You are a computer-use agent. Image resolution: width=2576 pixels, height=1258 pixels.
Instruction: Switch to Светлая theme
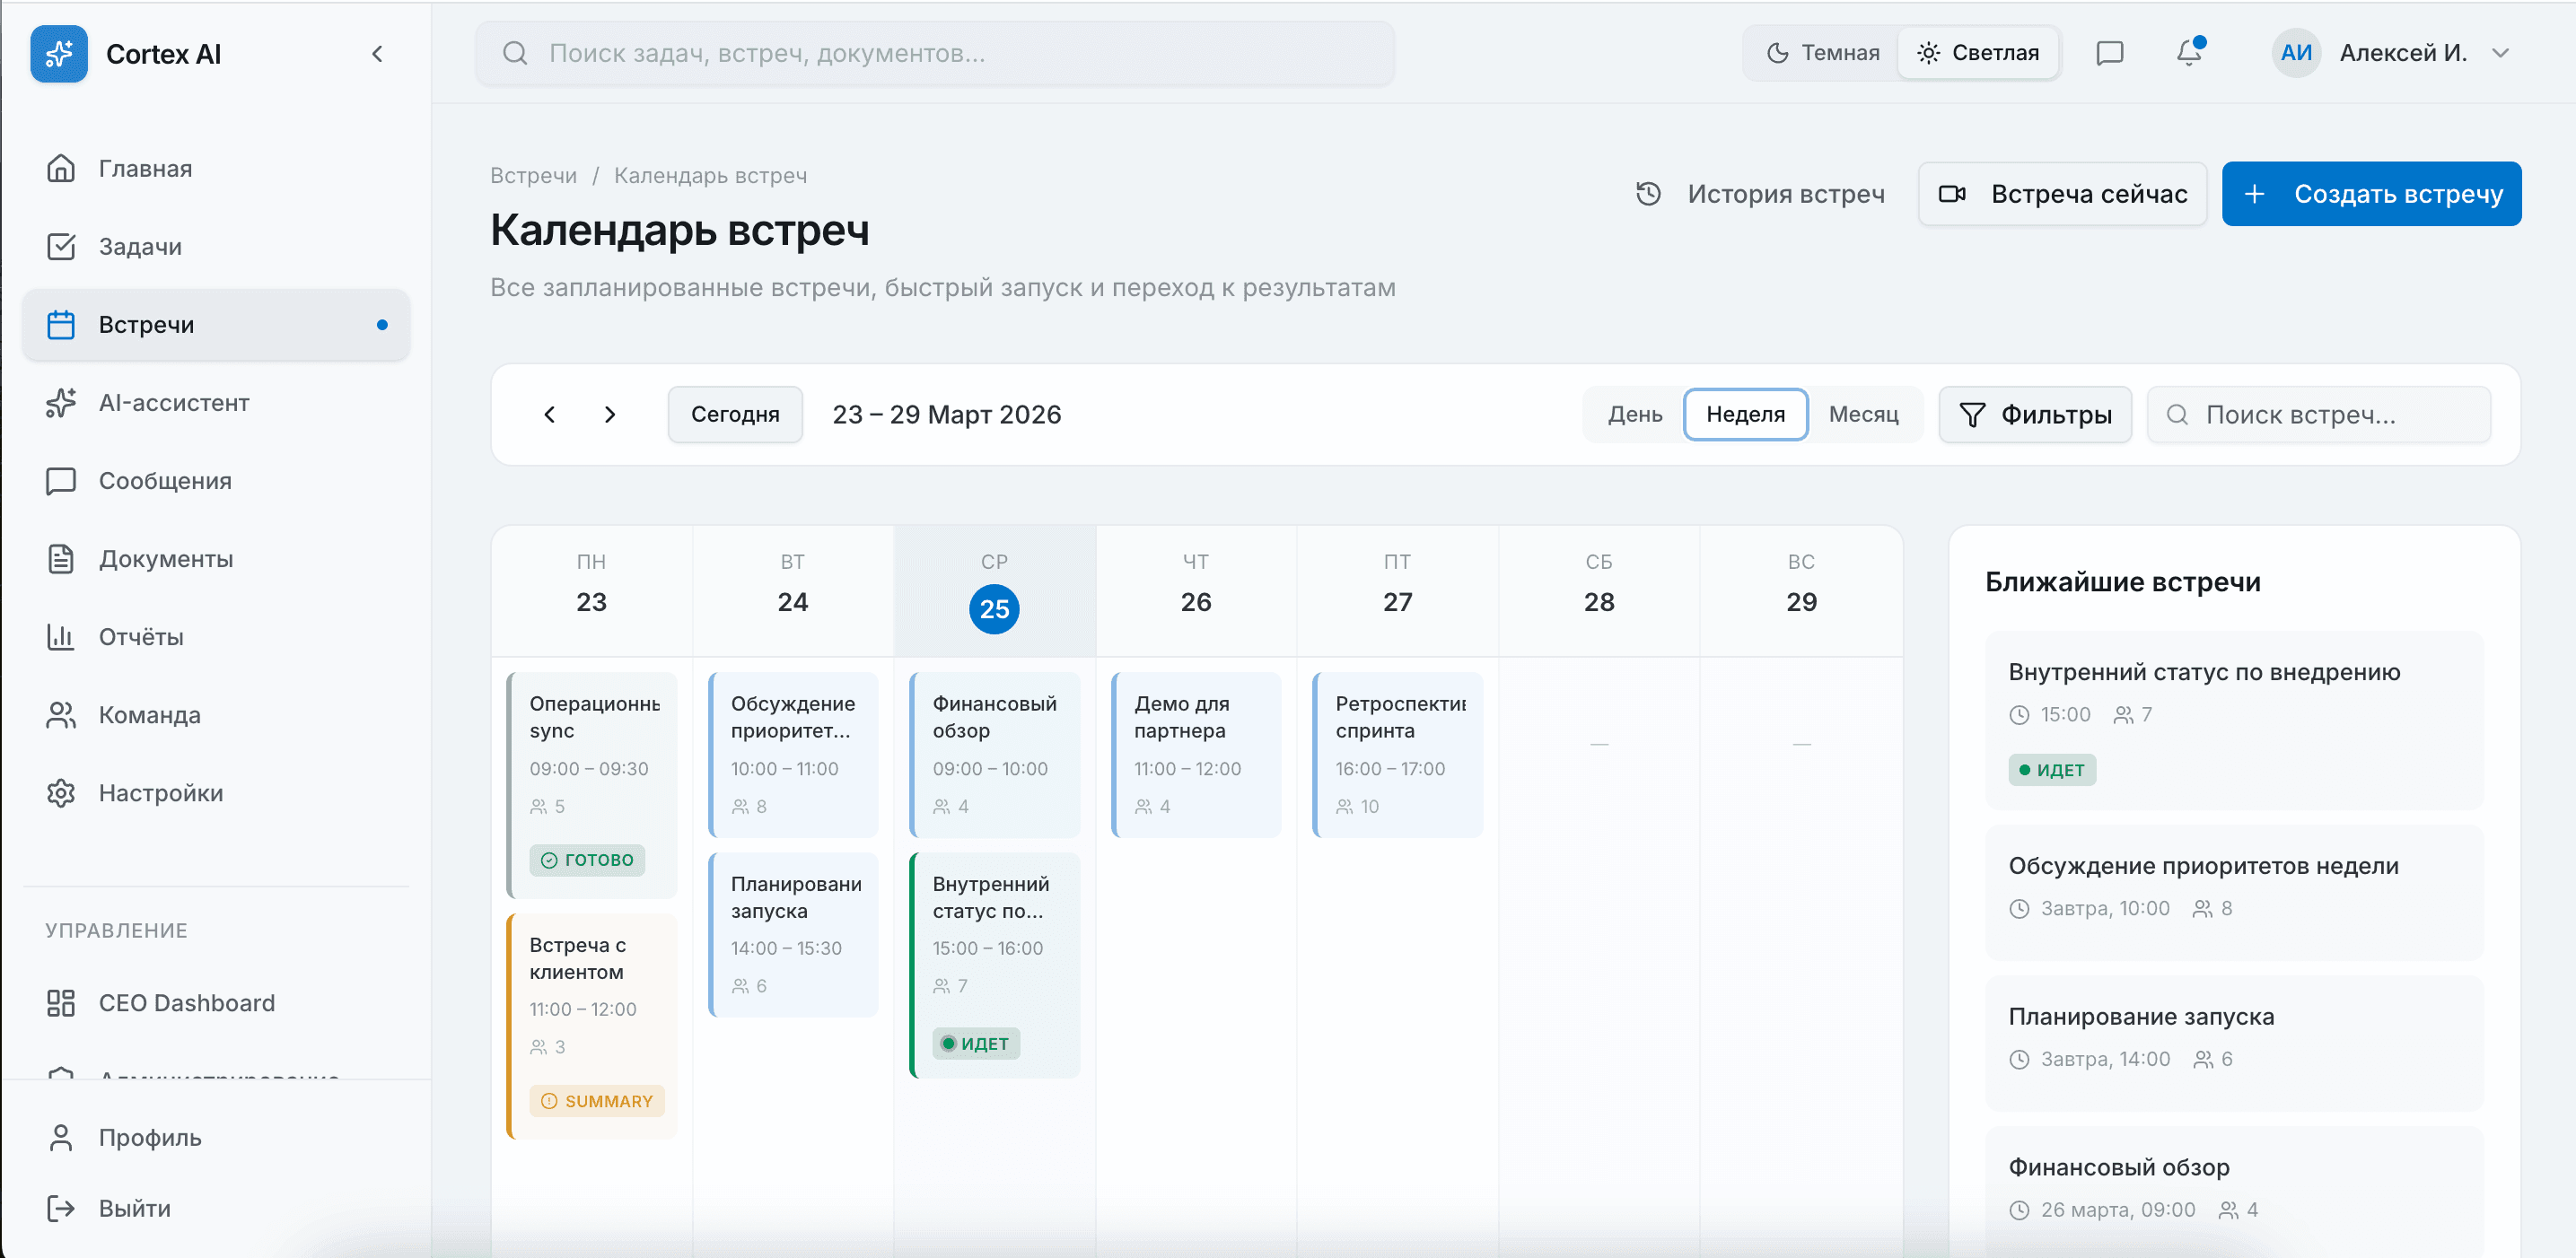[1977, 53]
